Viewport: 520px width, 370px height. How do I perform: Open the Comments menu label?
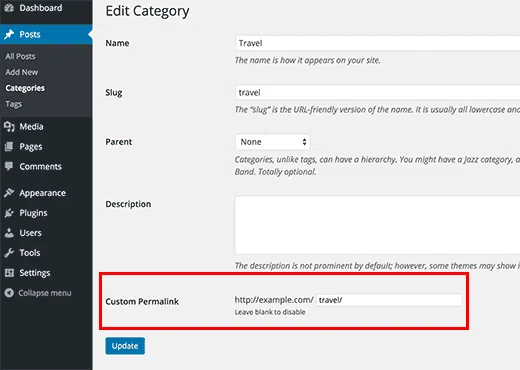click(x=40, y=166)
